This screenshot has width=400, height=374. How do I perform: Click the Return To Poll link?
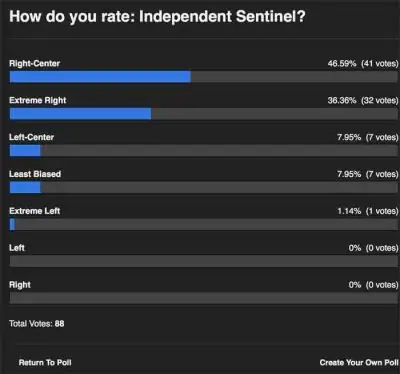click(x=45, y=362)
